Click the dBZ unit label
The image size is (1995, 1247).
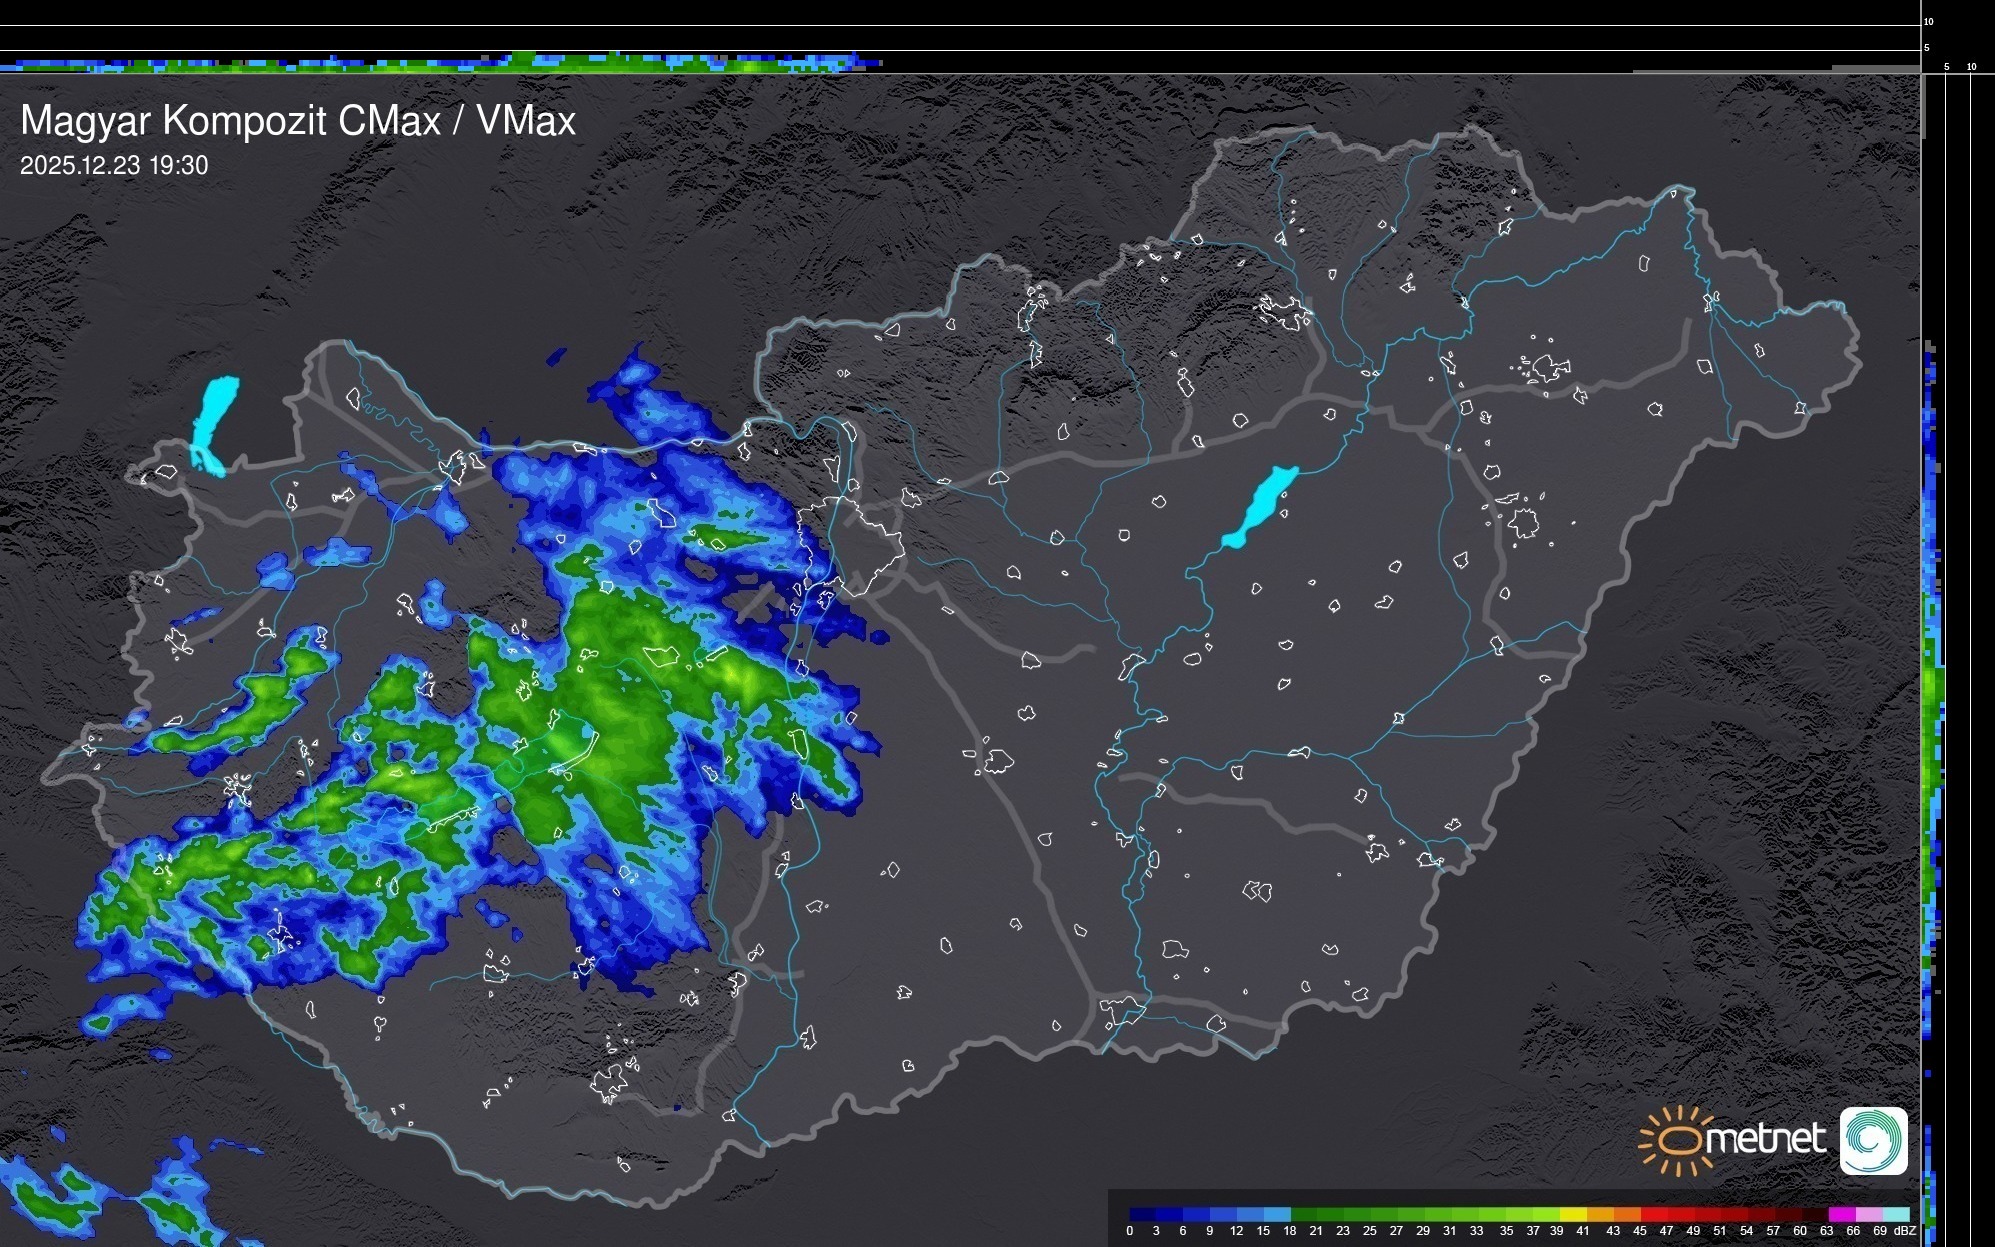click(x=1905, y=1231)
